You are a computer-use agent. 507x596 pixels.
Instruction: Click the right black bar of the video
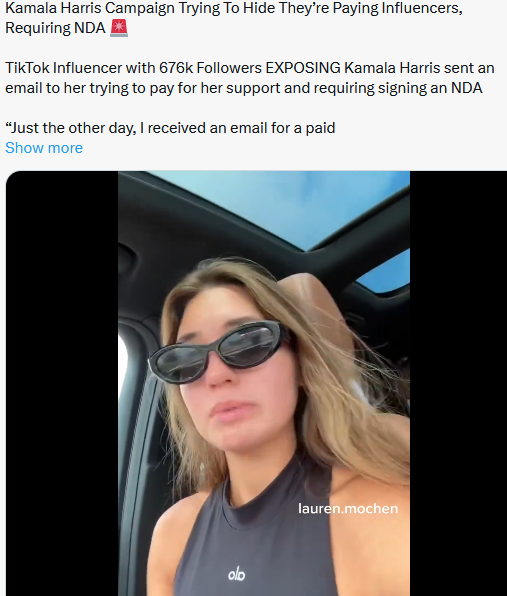(458, 383)
